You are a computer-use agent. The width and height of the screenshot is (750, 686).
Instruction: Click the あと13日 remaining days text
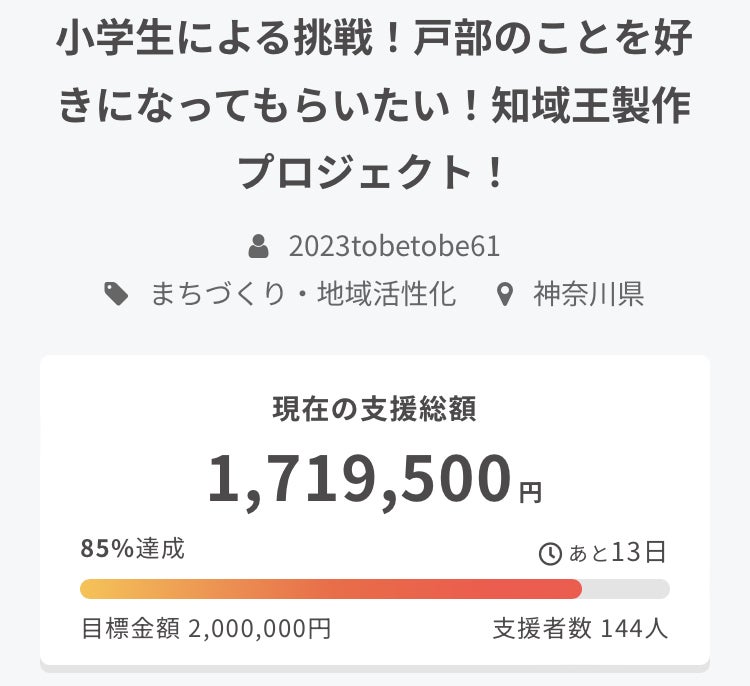(617, 553)
